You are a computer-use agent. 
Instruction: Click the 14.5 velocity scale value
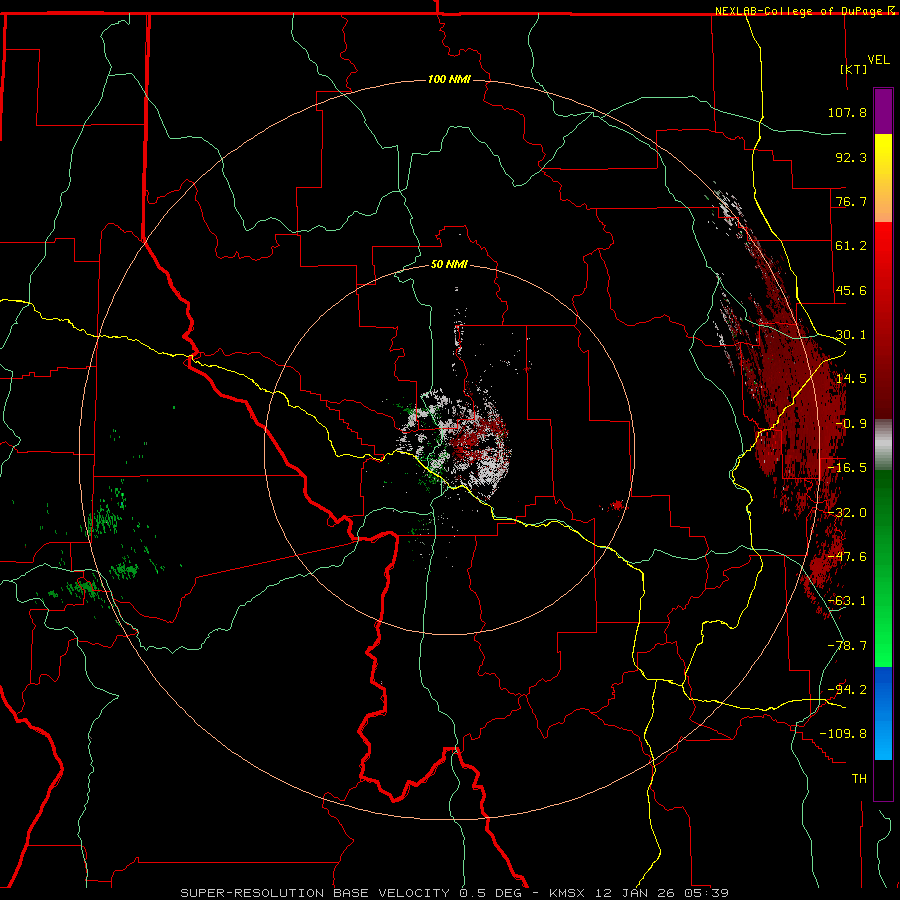click(x=851, y=379)
